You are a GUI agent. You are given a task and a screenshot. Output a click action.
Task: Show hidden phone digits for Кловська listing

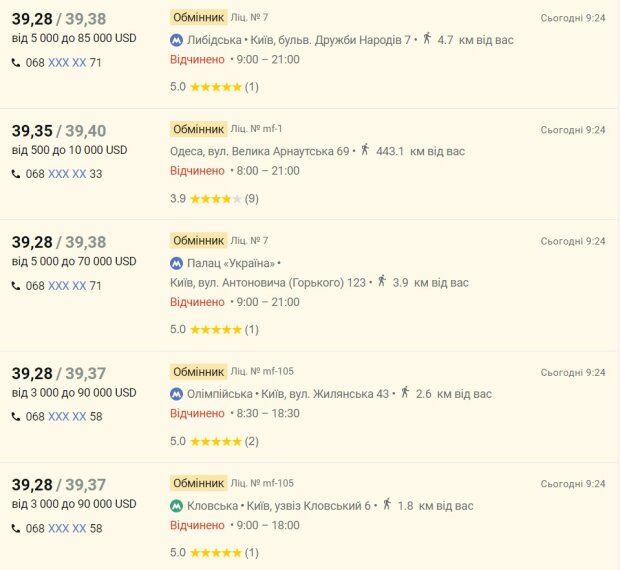tap(67, 528)
